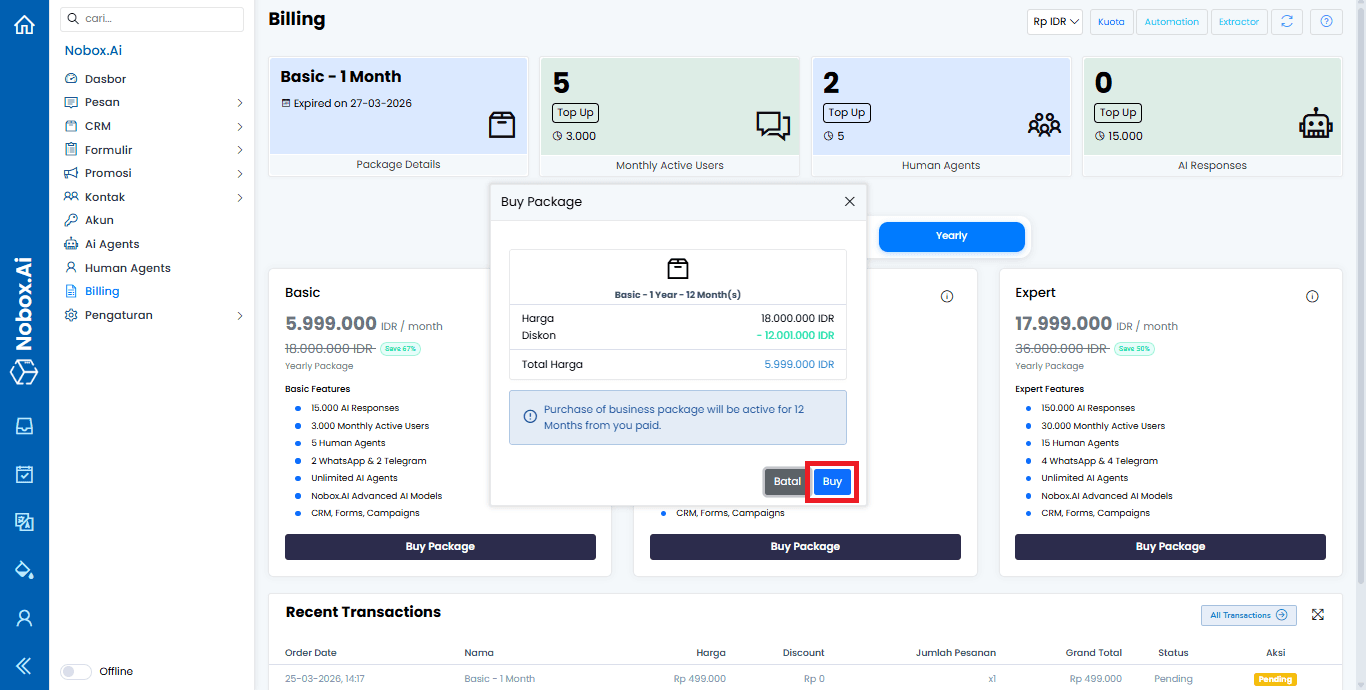The width and height of the screenshot is (1366, 690).
Task: Expand Recent Transactions to fullscreen
Action: (x=1317, y=615)
